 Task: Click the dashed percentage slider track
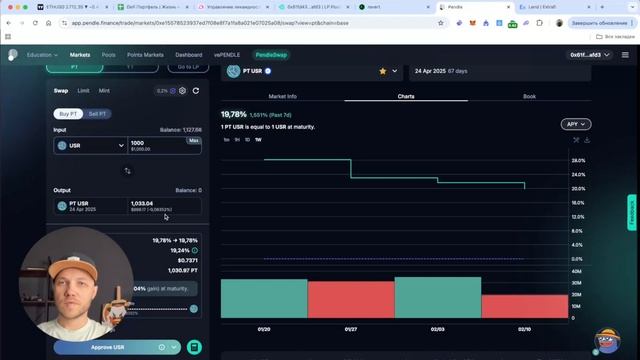(x=157, y=309)
